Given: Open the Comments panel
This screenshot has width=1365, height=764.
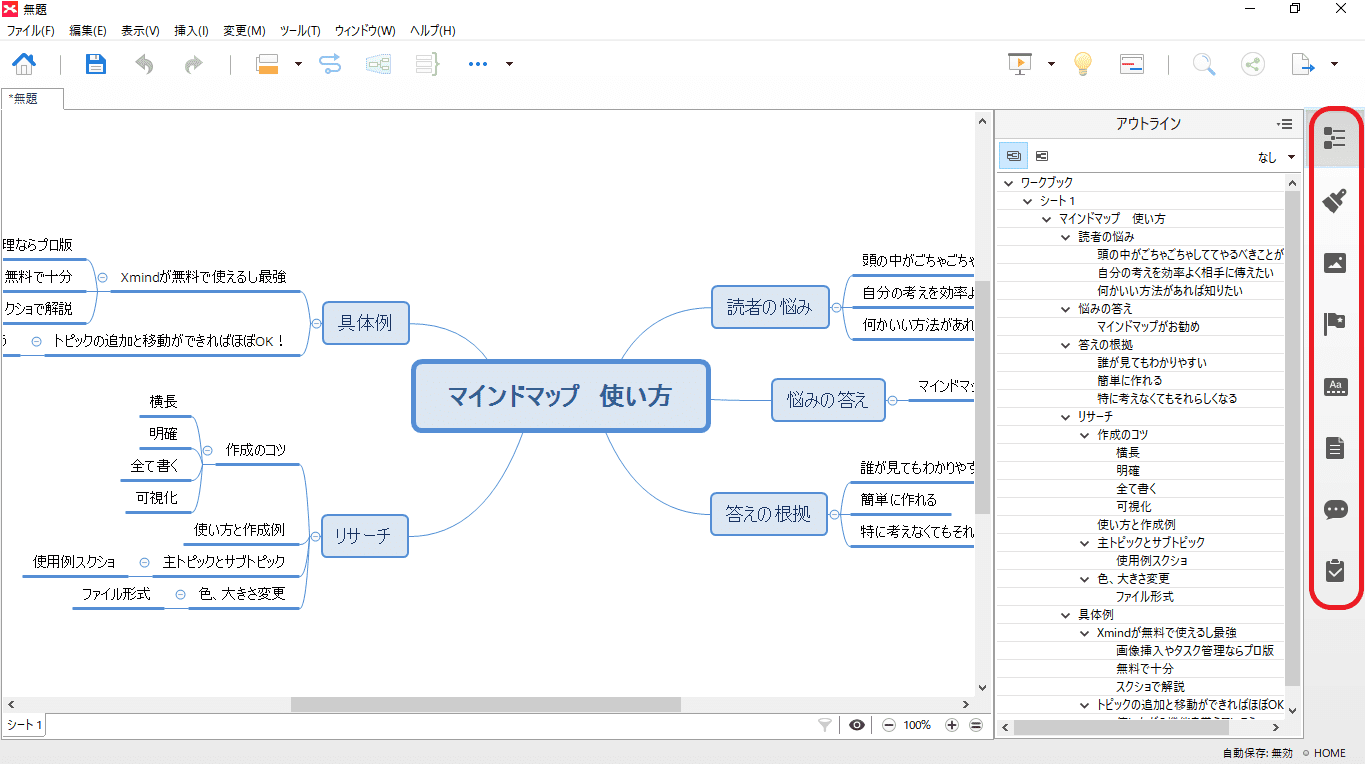Looking at the screenshot, I should pyautogui.click(x=1335, y=510).
